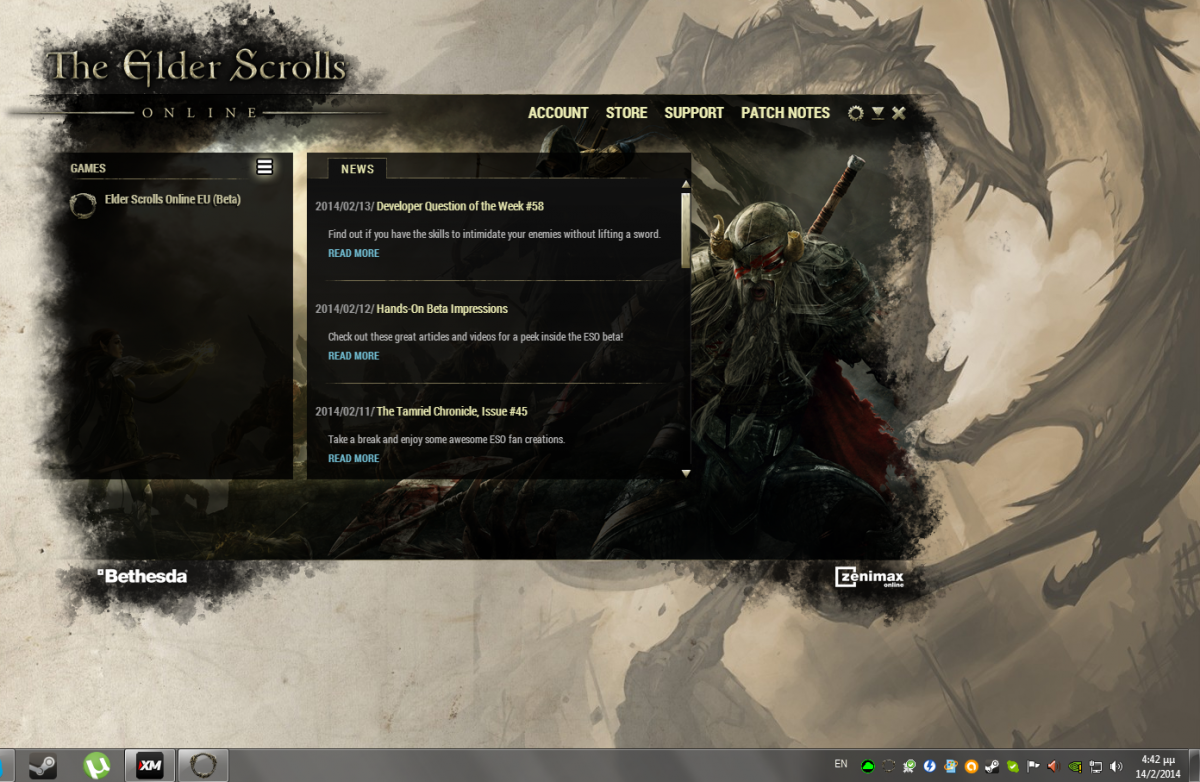Screen dimensions: 1200x782
Task: Open the ACCOUNT menu item
Action: (x=558, y=113)
